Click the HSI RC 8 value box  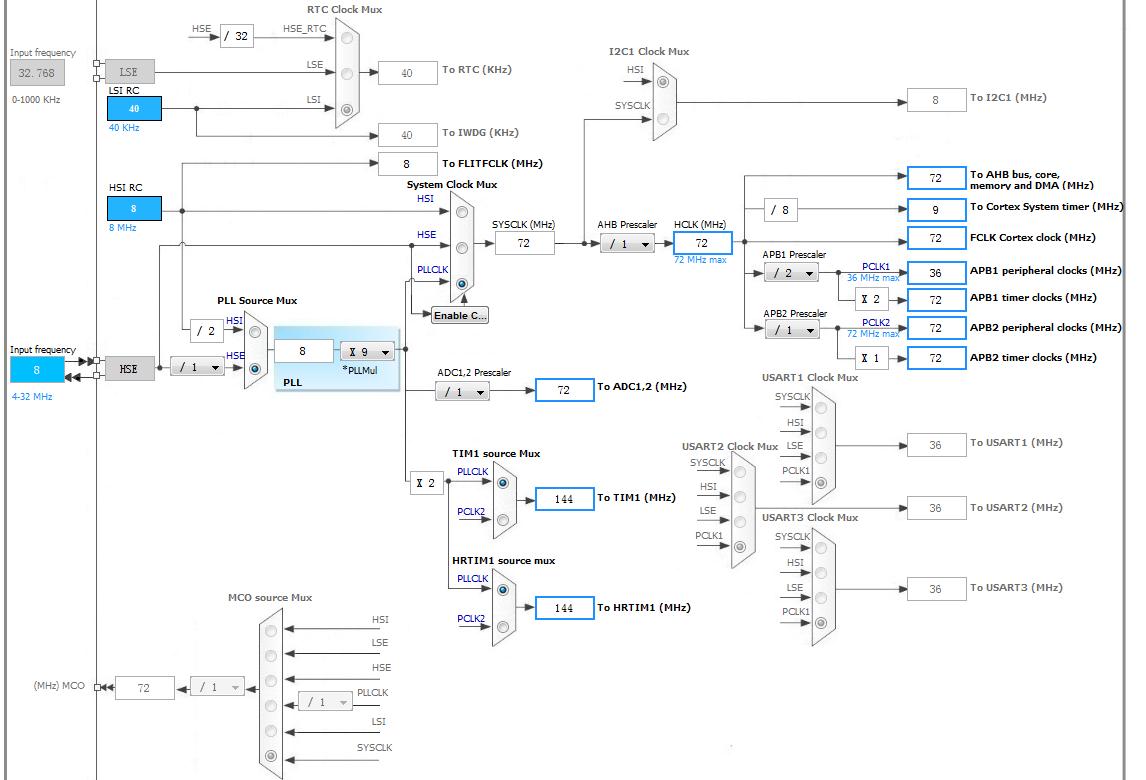point(134,208)
